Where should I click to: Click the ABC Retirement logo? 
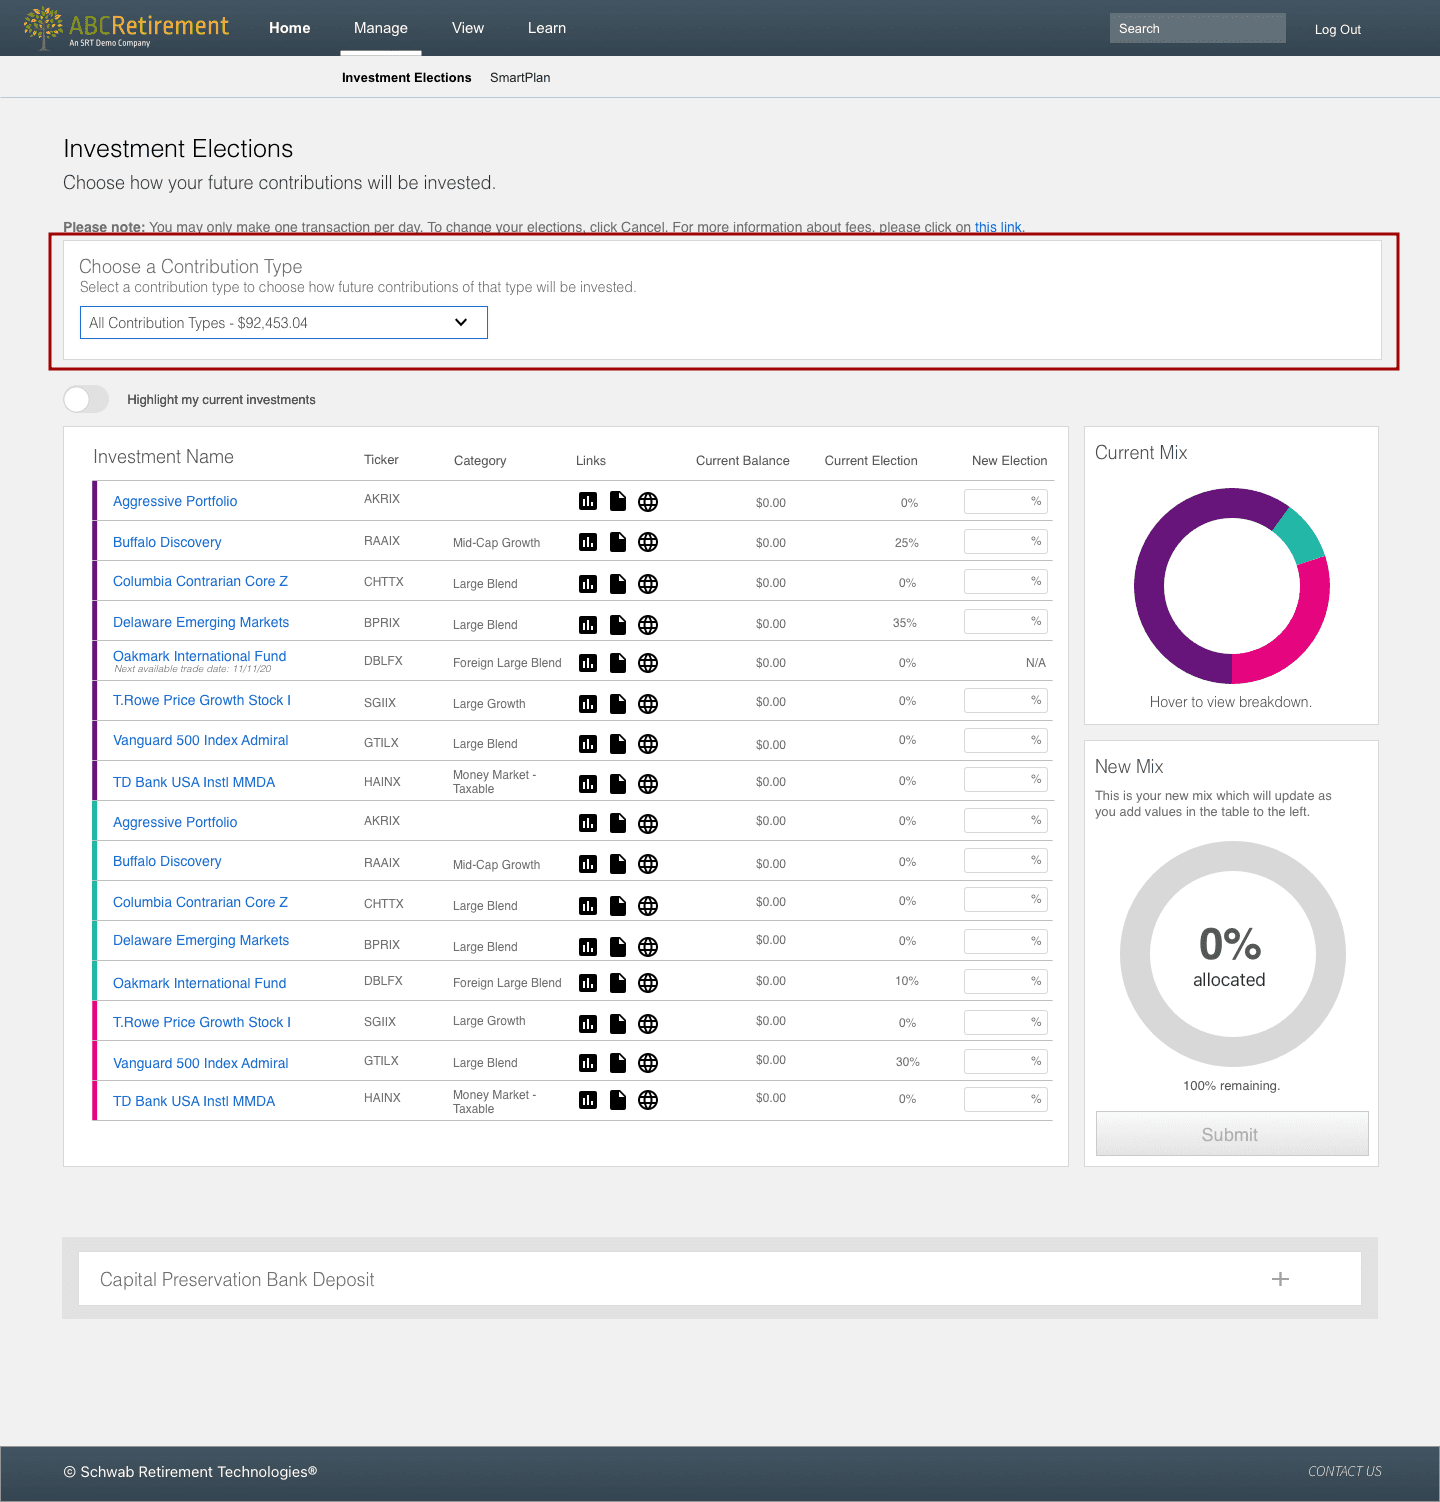(126, 28)
